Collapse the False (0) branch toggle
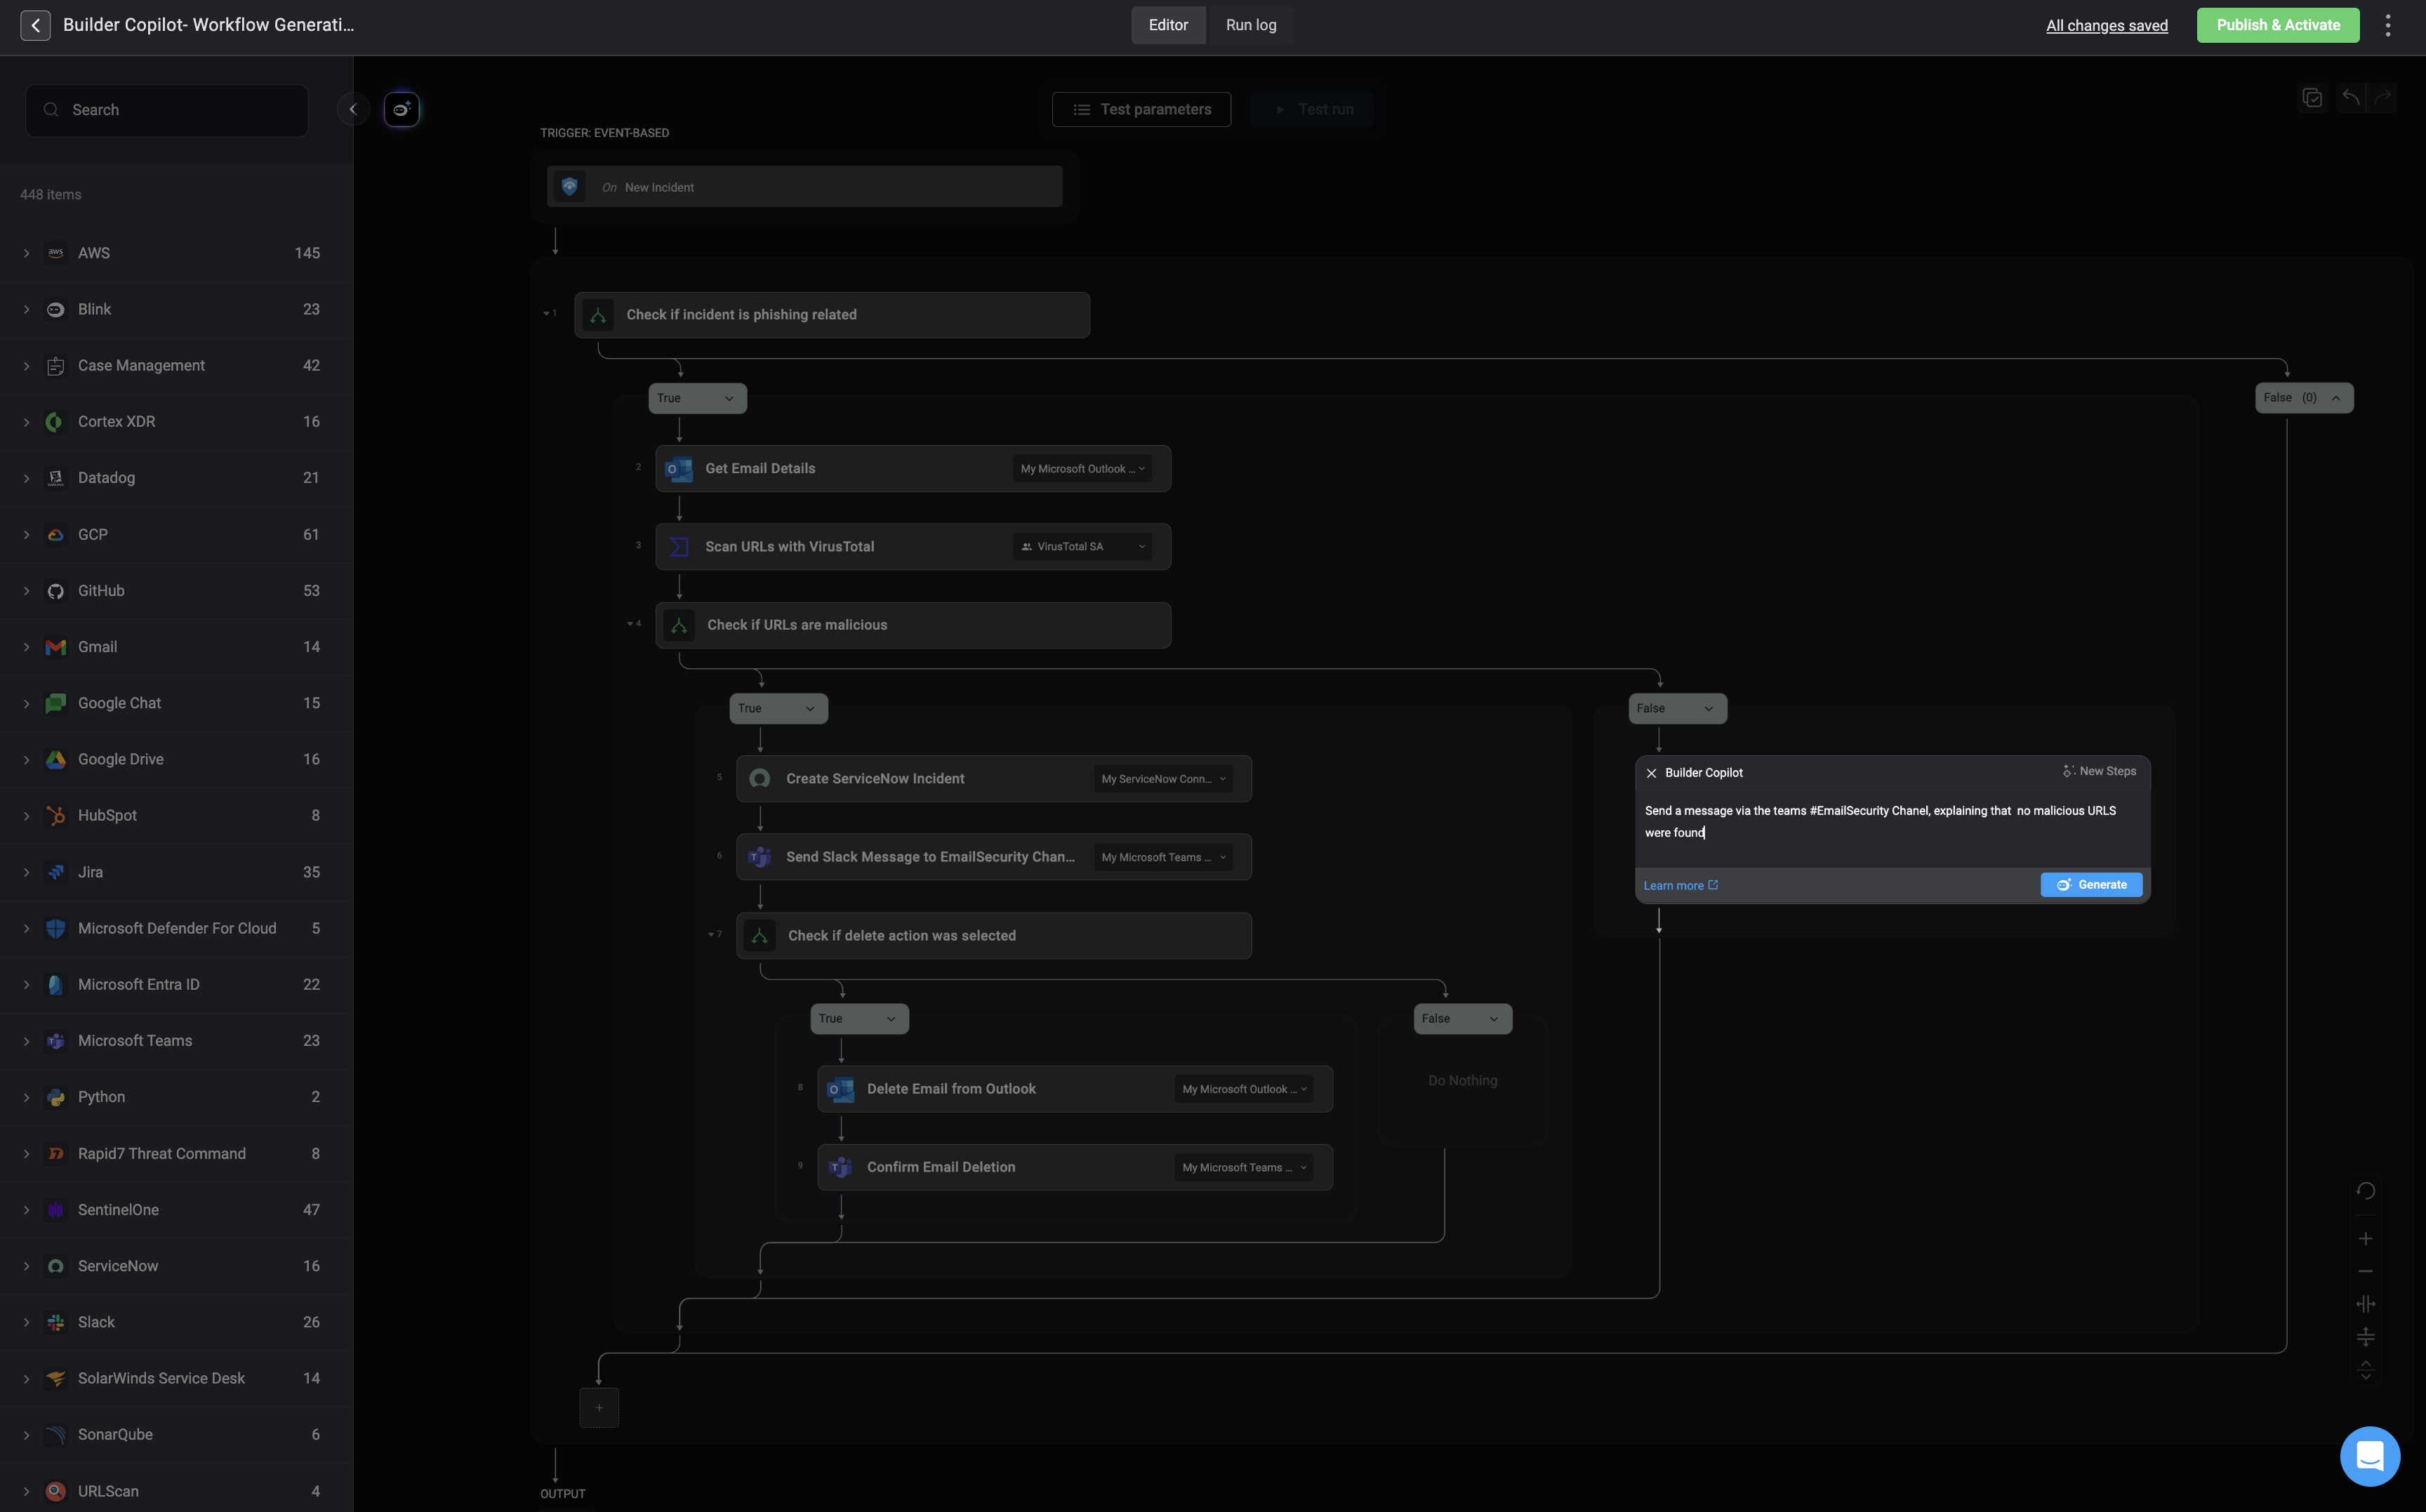The height and width of the screenshot is (1512, 2426). [x=2336, y=398]
